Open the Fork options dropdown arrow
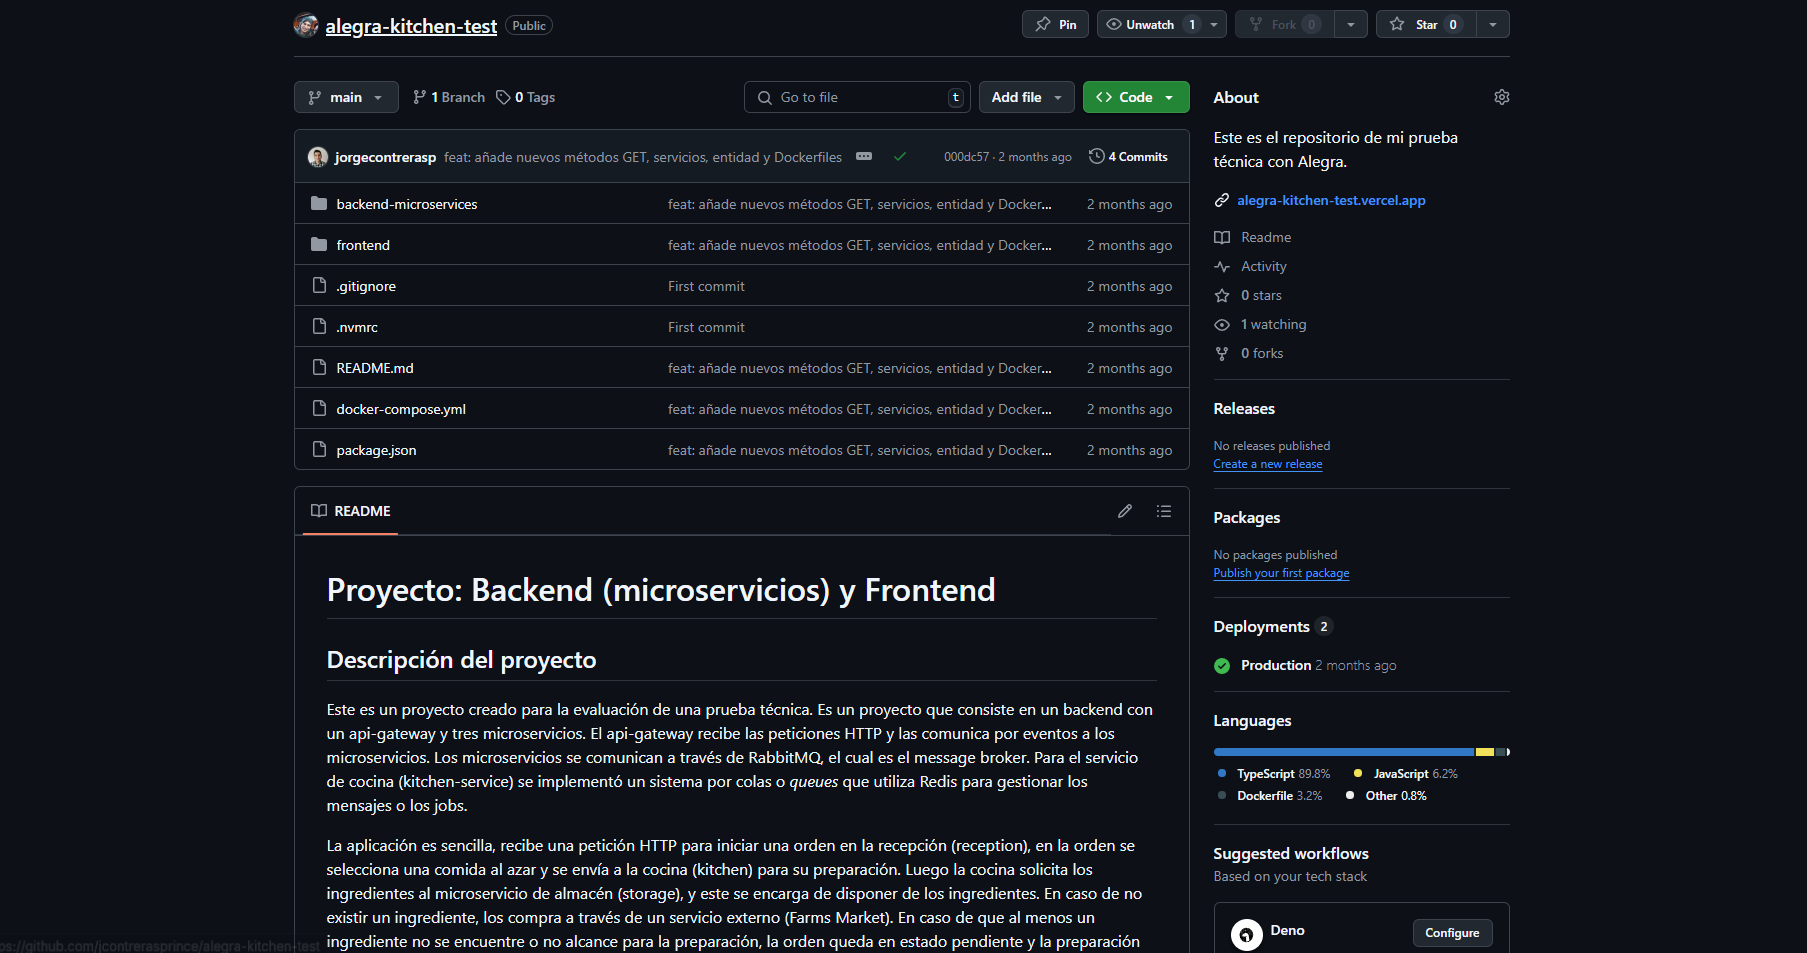 1350,24
